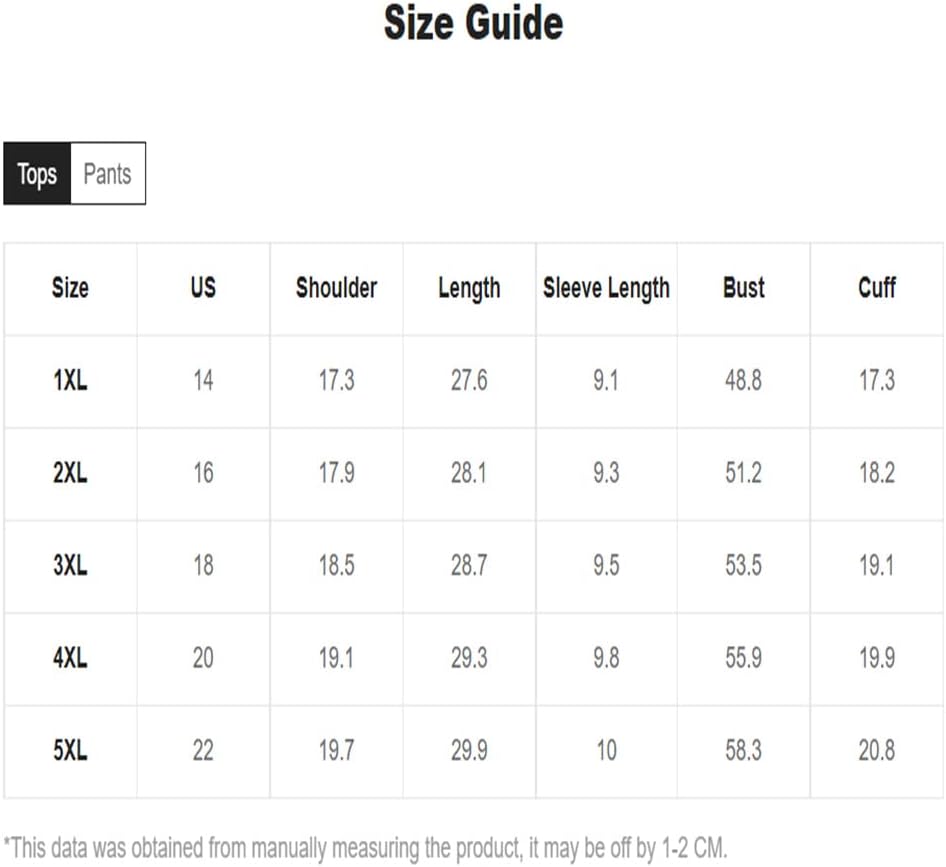Click the Bust column header

click(744, 288)
